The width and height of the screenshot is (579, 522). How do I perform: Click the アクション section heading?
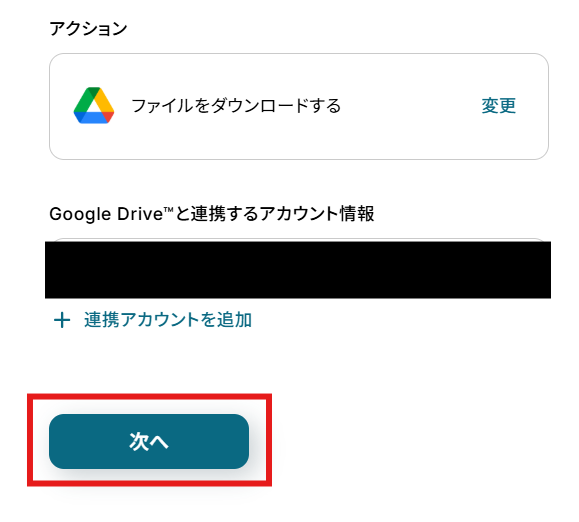pos(88,28)
